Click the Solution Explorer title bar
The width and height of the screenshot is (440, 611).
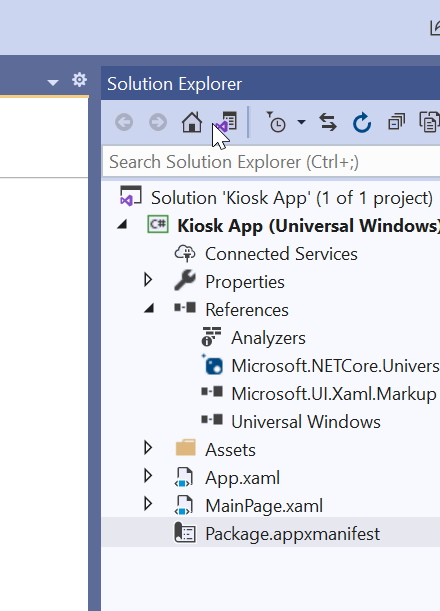[270, 83]
